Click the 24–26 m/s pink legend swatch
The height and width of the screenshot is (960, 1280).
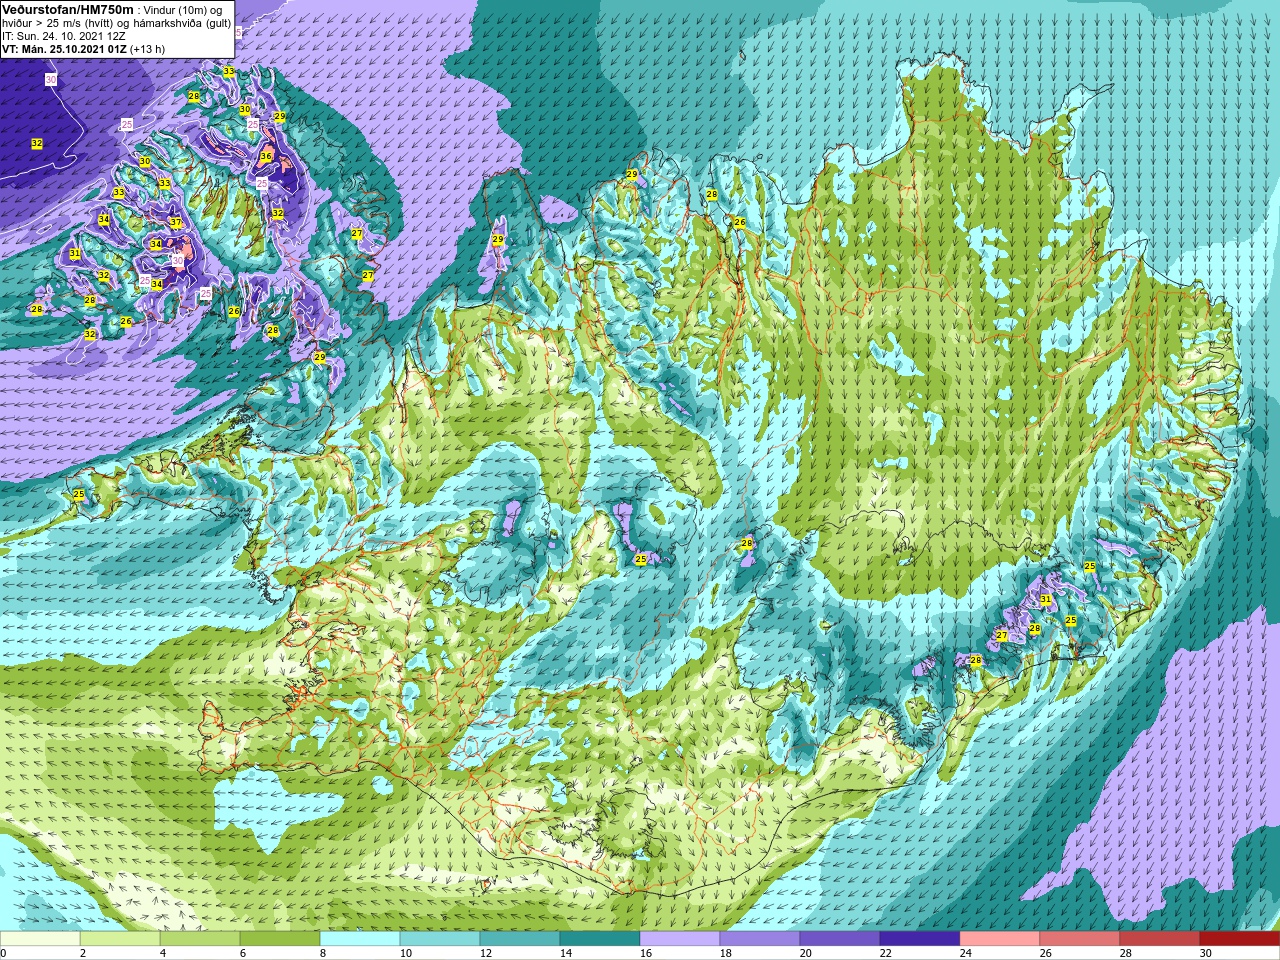coord(1000,939)
